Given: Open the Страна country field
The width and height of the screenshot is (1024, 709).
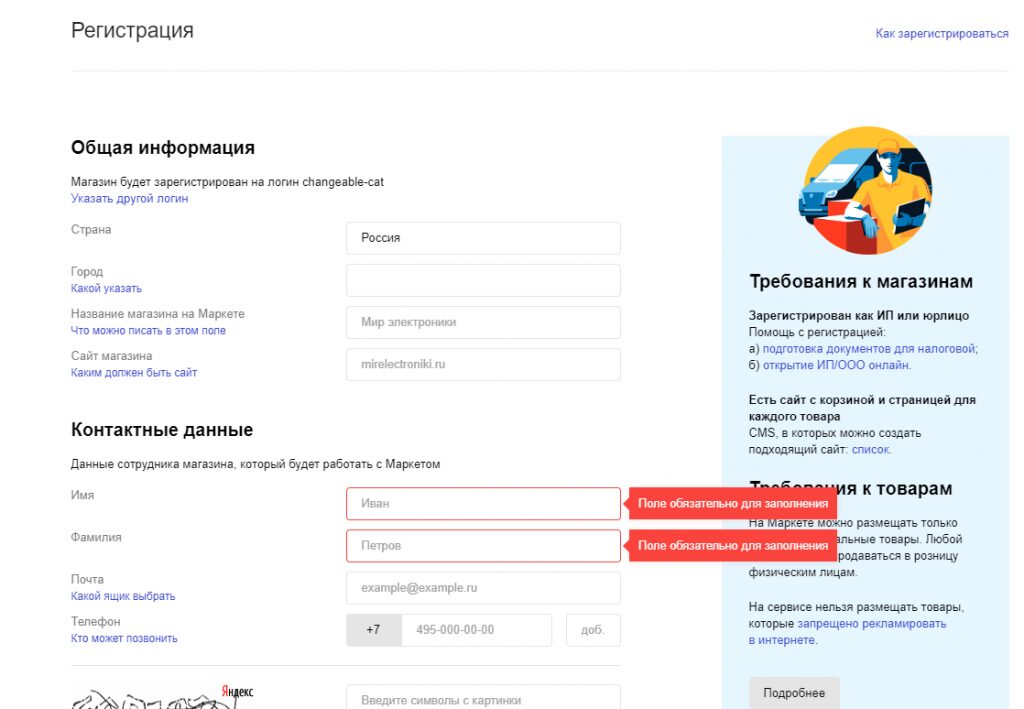Looking at the screenshot, I should pyautogui.click(x=483, y=238).
